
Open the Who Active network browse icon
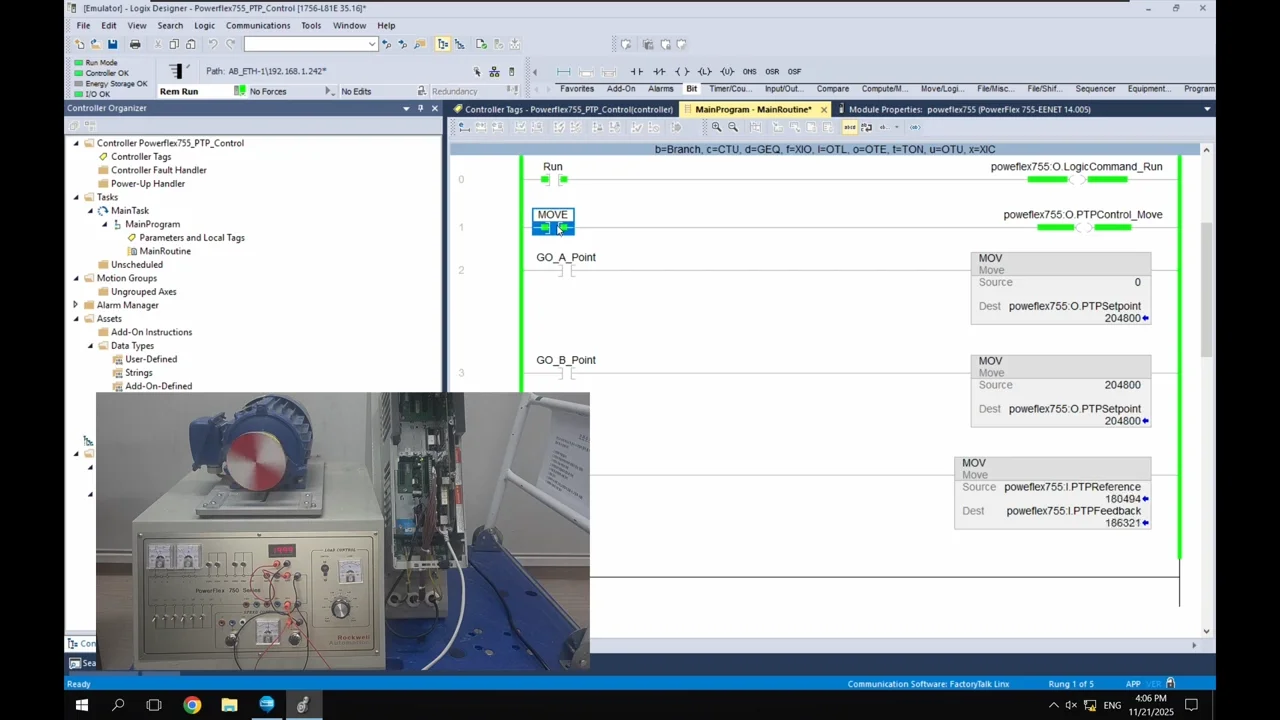pyautogui.click(x=494, y=72)
